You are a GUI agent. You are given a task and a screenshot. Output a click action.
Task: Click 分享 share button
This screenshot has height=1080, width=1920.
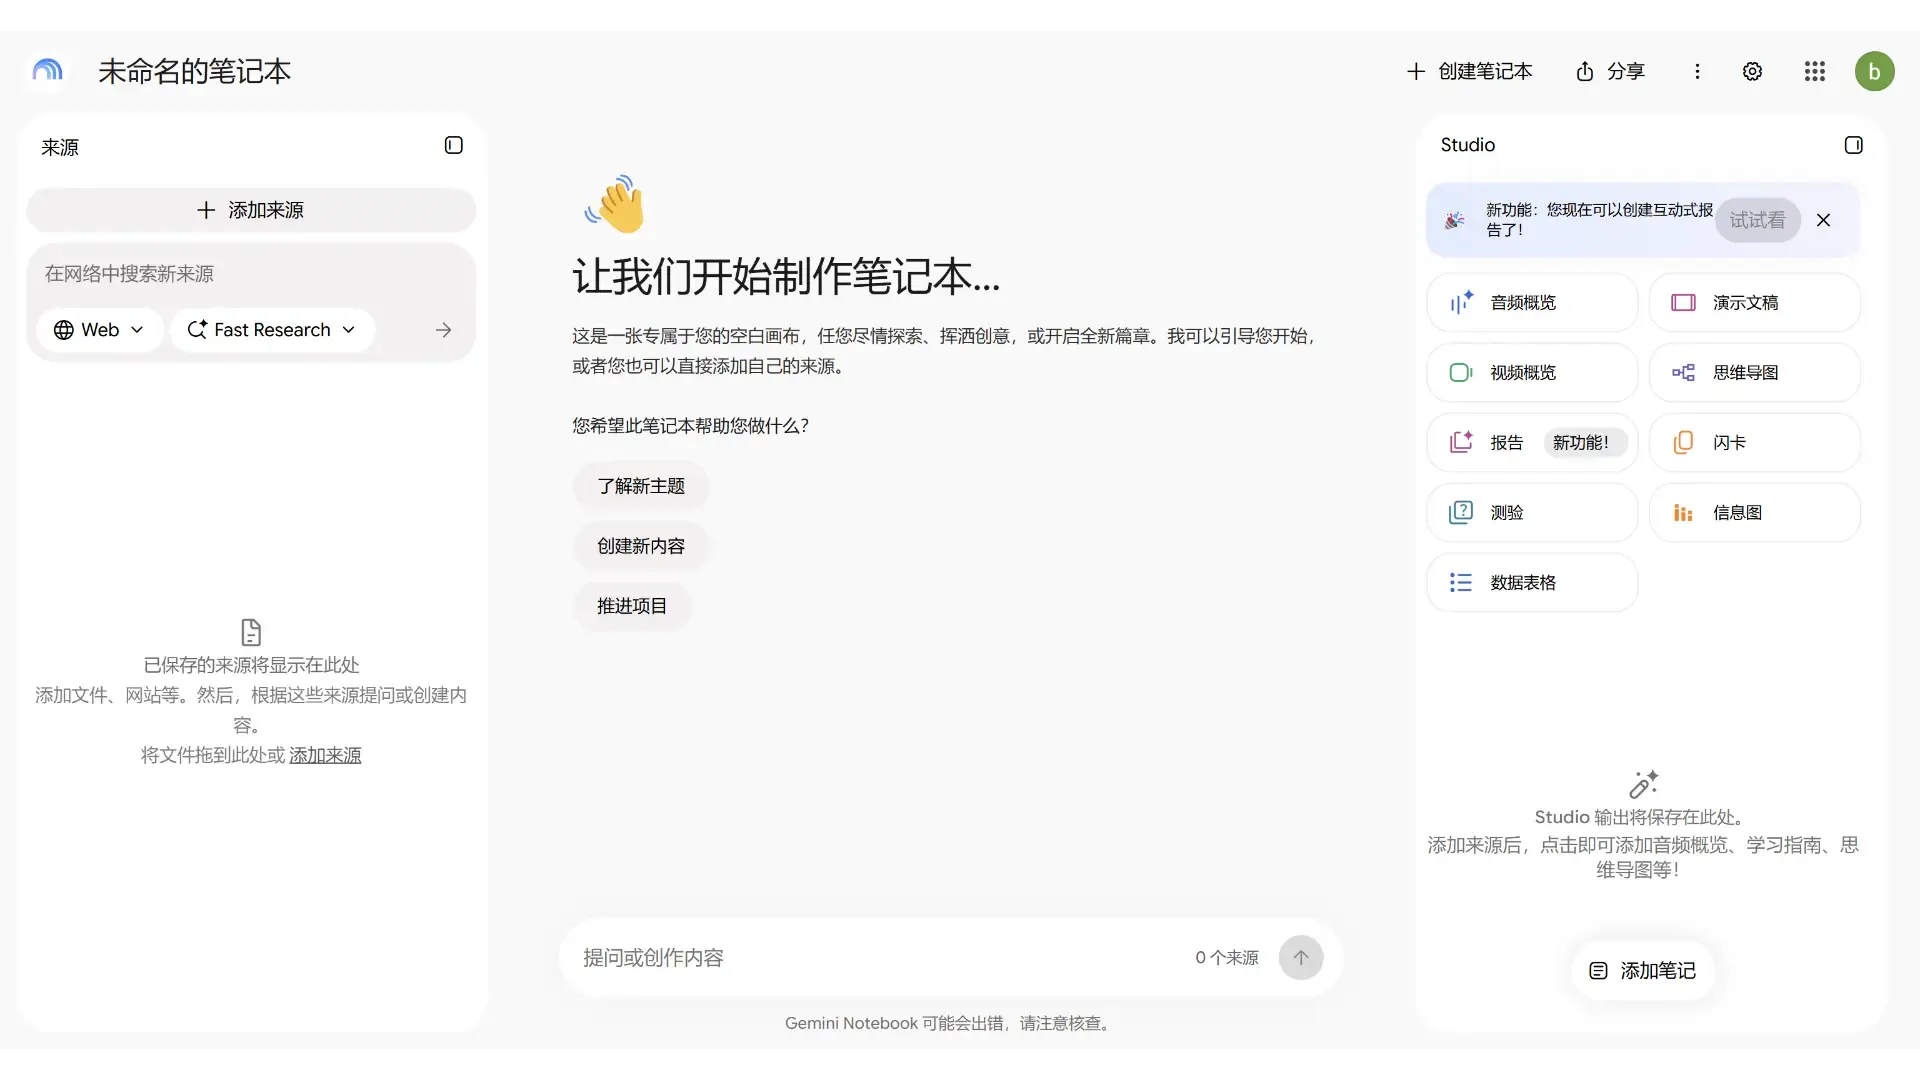pos(1610,71)
